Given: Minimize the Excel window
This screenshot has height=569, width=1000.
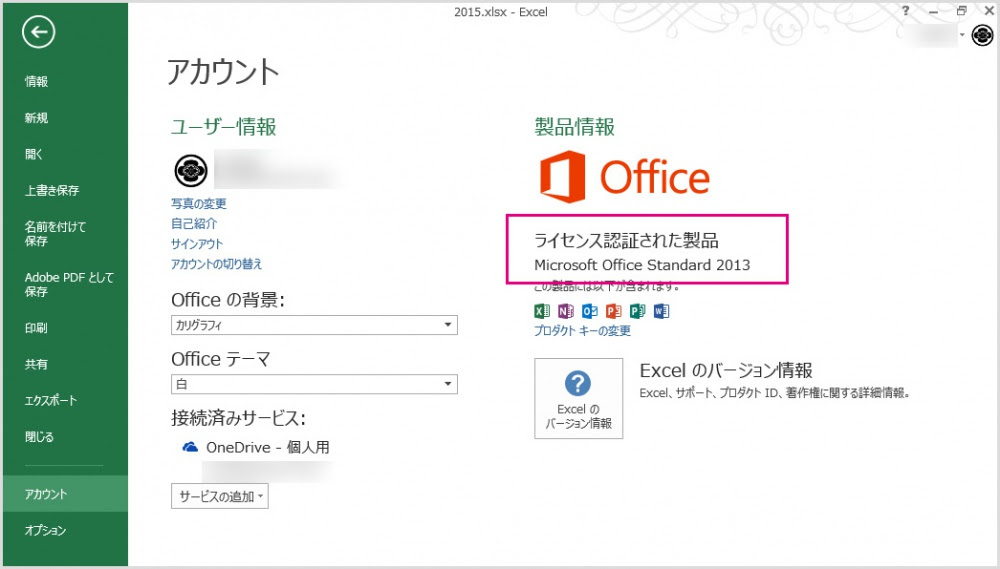Looking at the screenshot, I should point(934,11).
